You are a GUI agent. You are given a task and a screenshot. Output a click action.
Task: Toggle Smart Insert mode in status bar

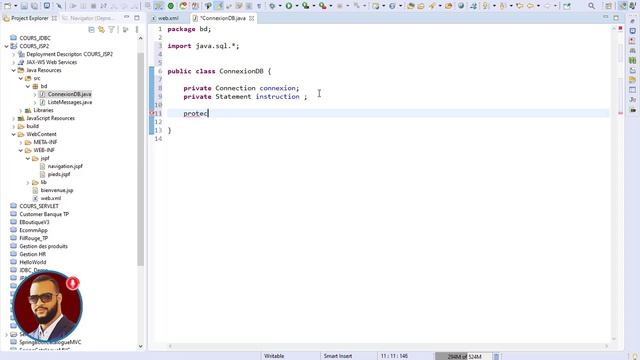point(338,356)
